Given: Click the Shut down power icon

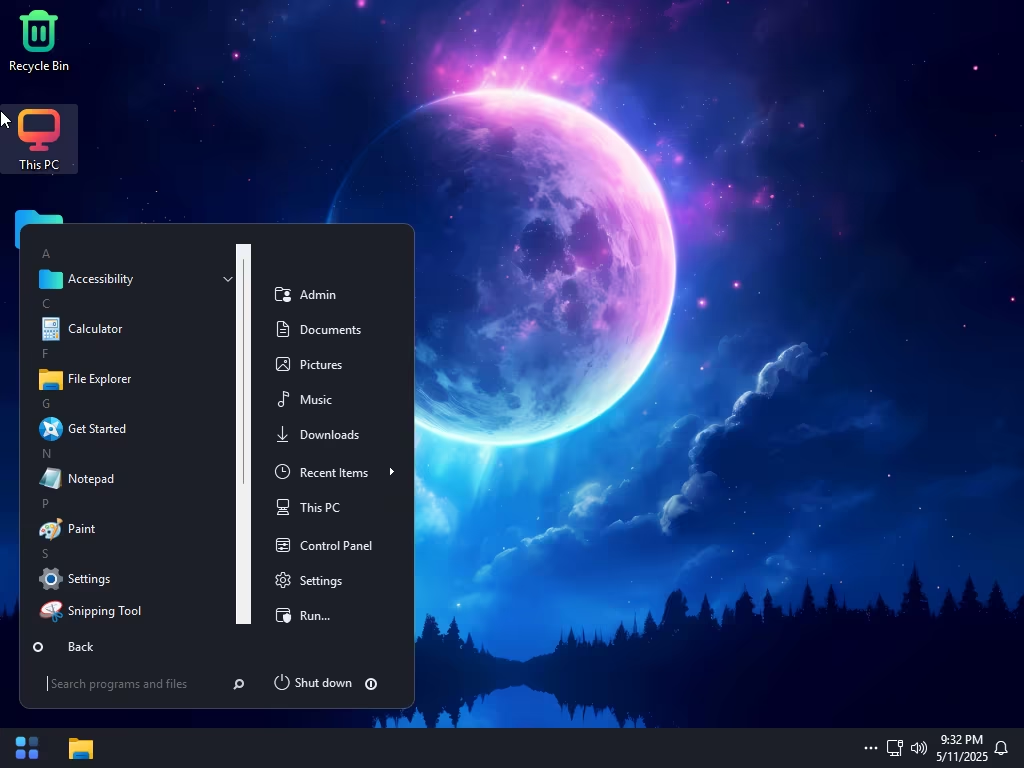Looking at the screenshot, I should 281,682.
